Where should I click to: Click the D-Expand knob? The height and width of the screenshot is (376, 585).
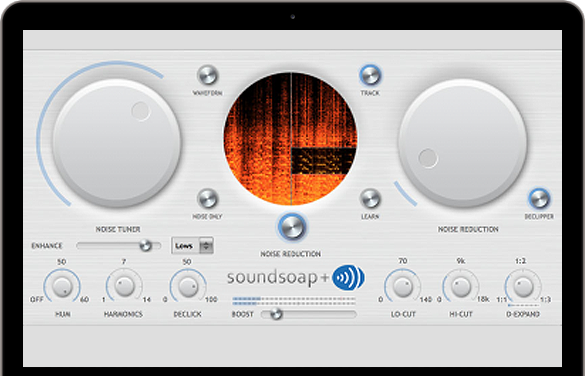[x=523, y=287]
